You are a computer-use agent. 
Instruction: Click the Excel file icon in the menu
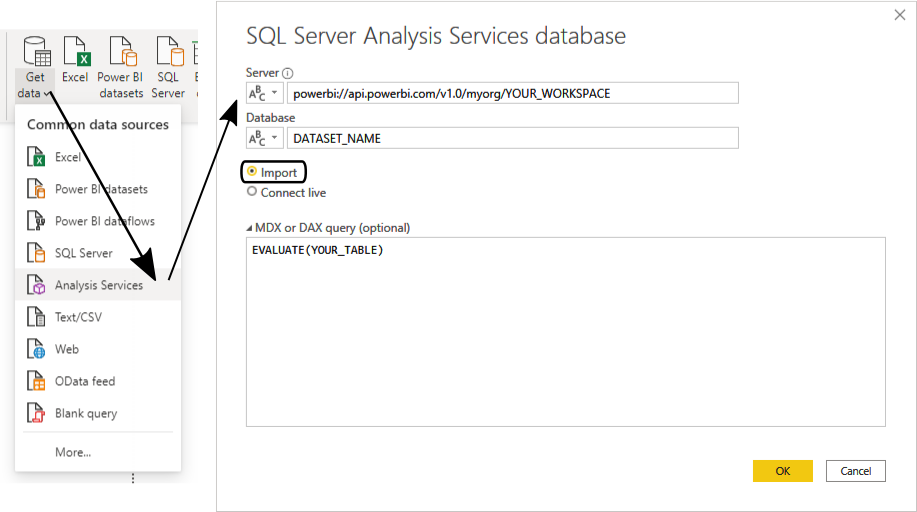pyautogui.click(x=36, y=157)
